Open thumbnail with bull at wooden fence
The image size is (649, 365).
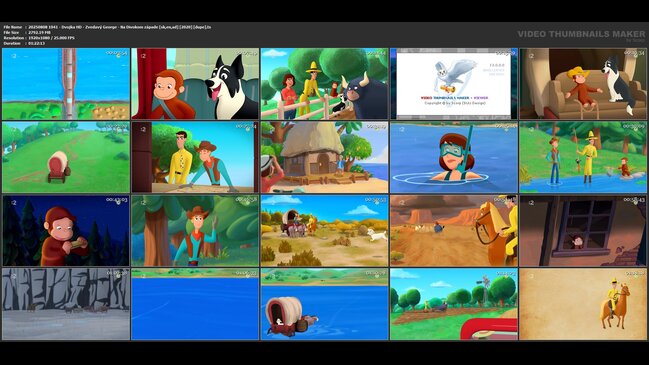pyautogui.click(x=324, y=84)
